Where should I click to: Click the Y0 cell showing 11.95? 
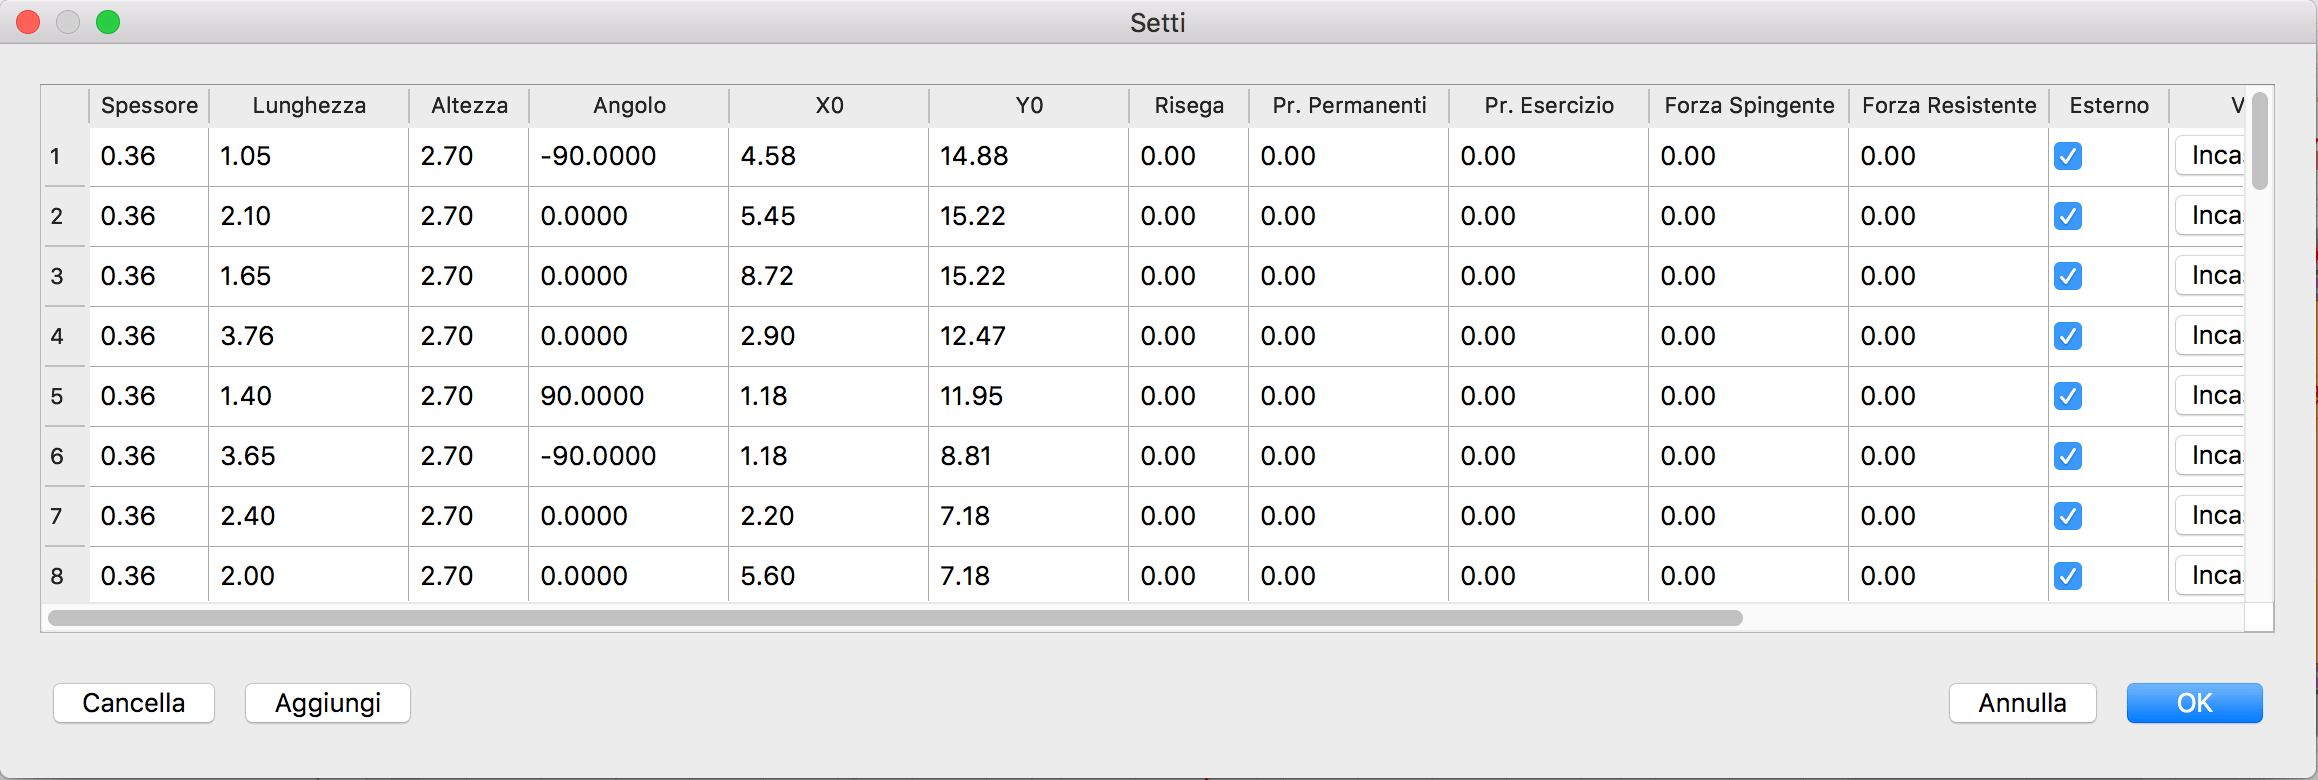coord(1028,396)
